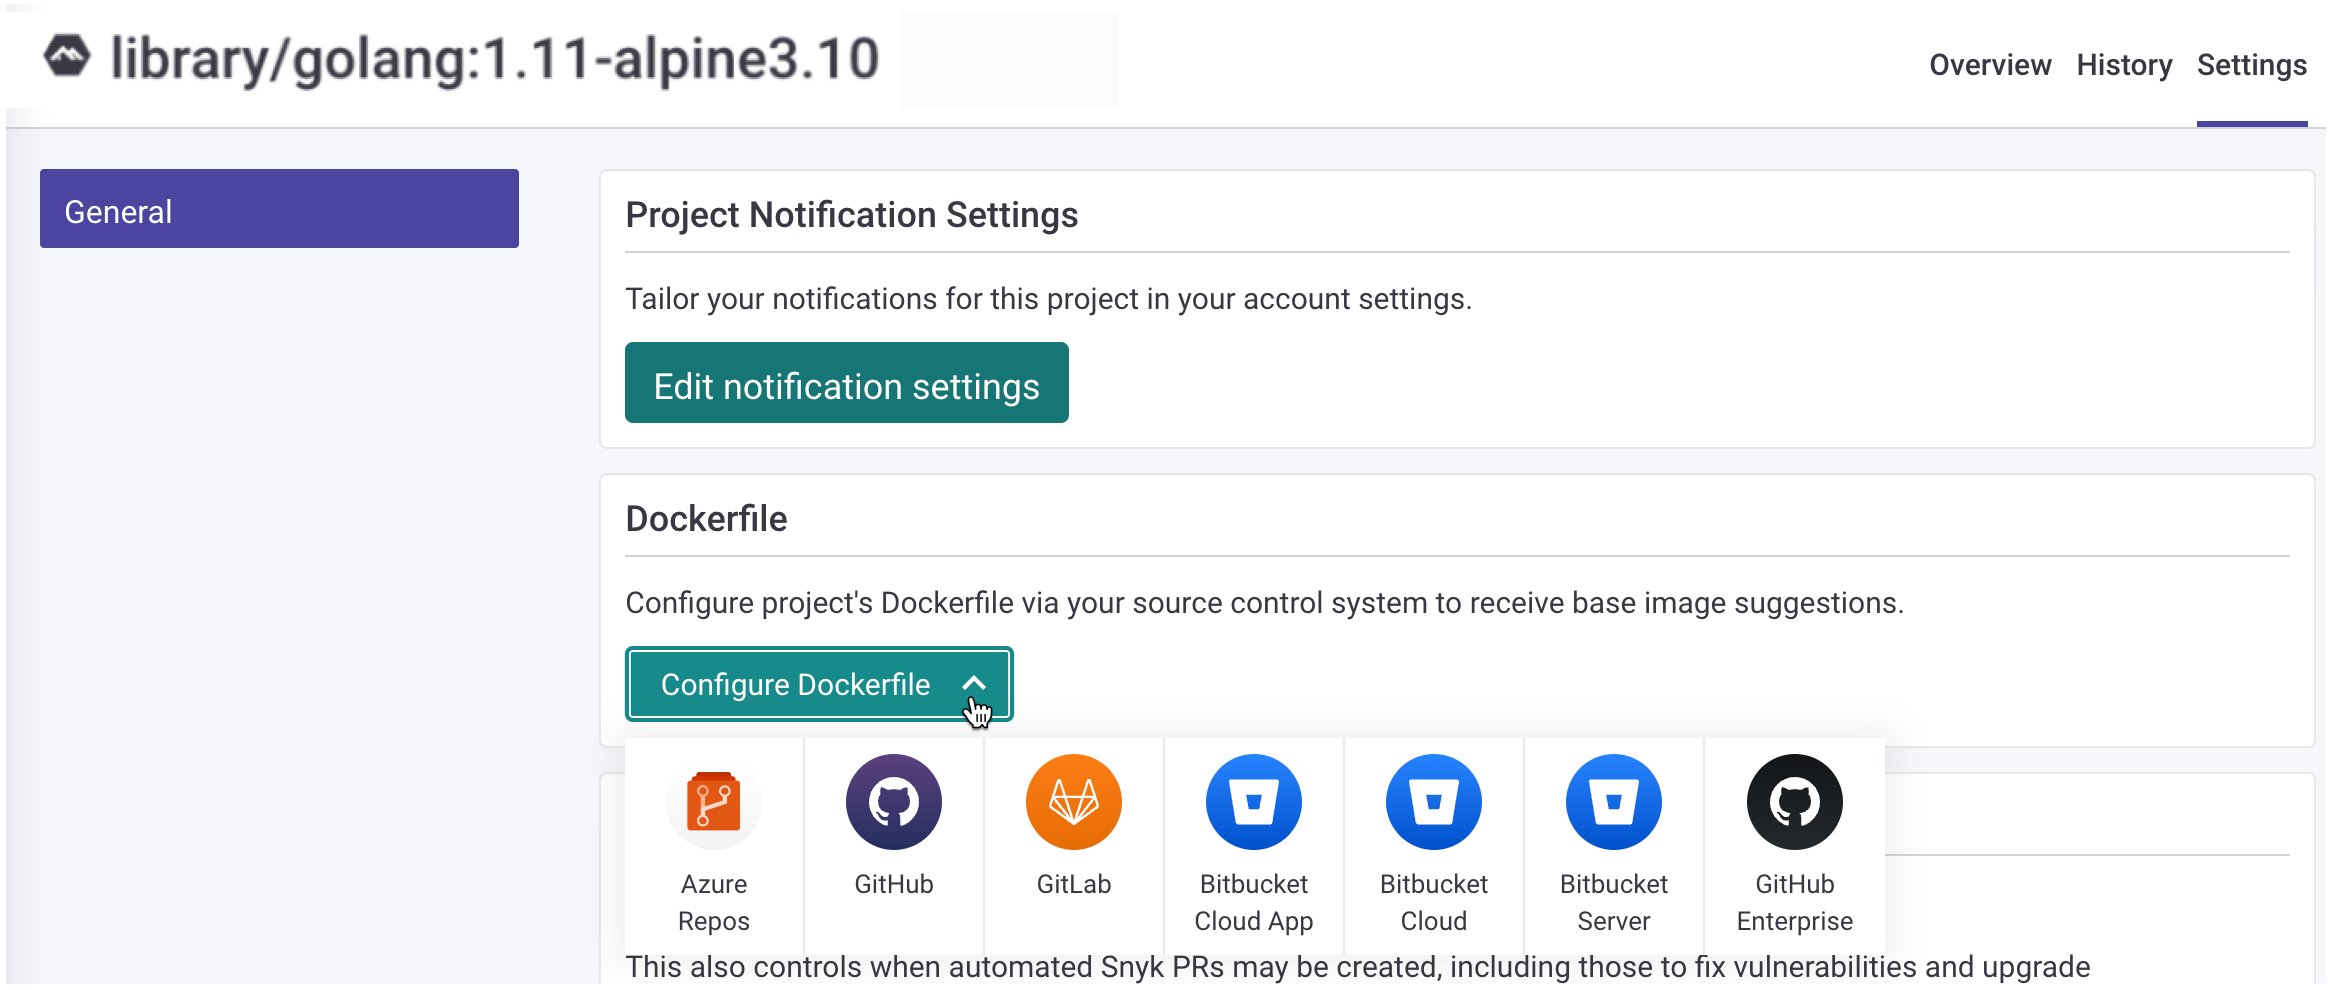Screen dimensions: 2330x990
Task: Select the Settings tab
Action: 2251,65
